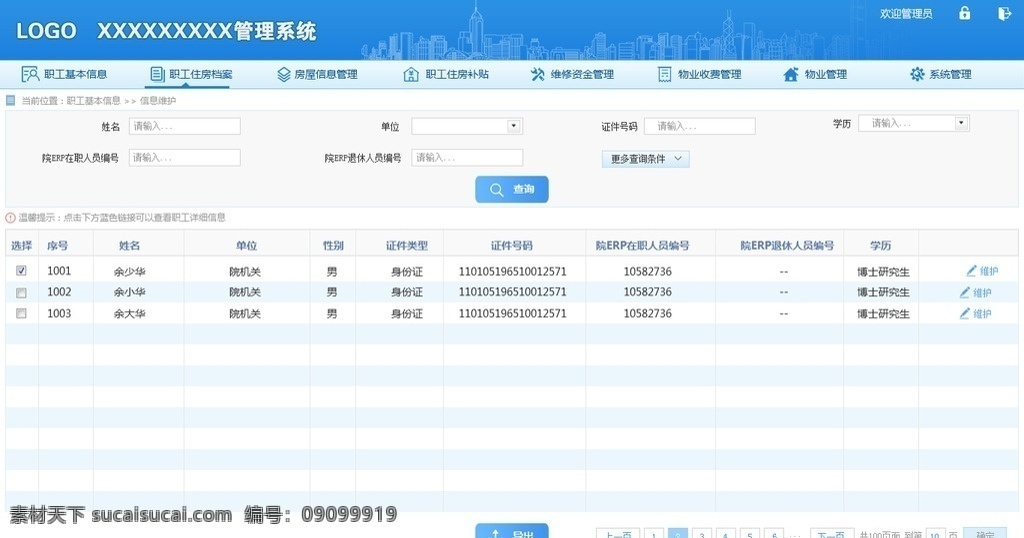Open 物业收费管理 tab
Screen dimensions: 1024x538
click(699, 74)
